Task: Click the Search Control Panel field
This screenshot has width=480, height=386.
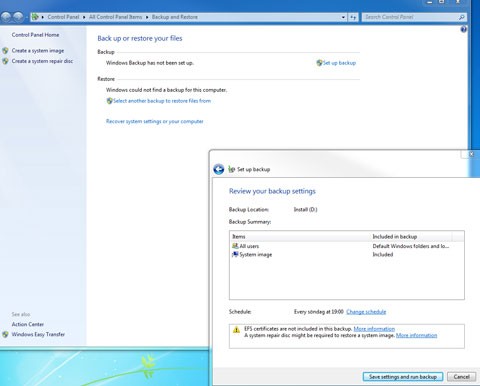Action: tap(414, 17)
